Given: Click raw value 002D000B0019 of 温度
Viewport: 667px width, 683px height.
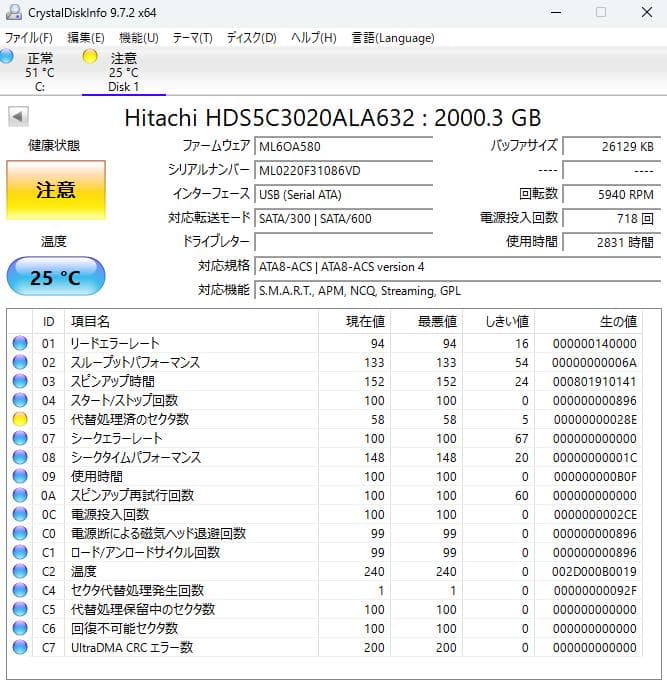Looking at the screenshot, I should (594, 571).
